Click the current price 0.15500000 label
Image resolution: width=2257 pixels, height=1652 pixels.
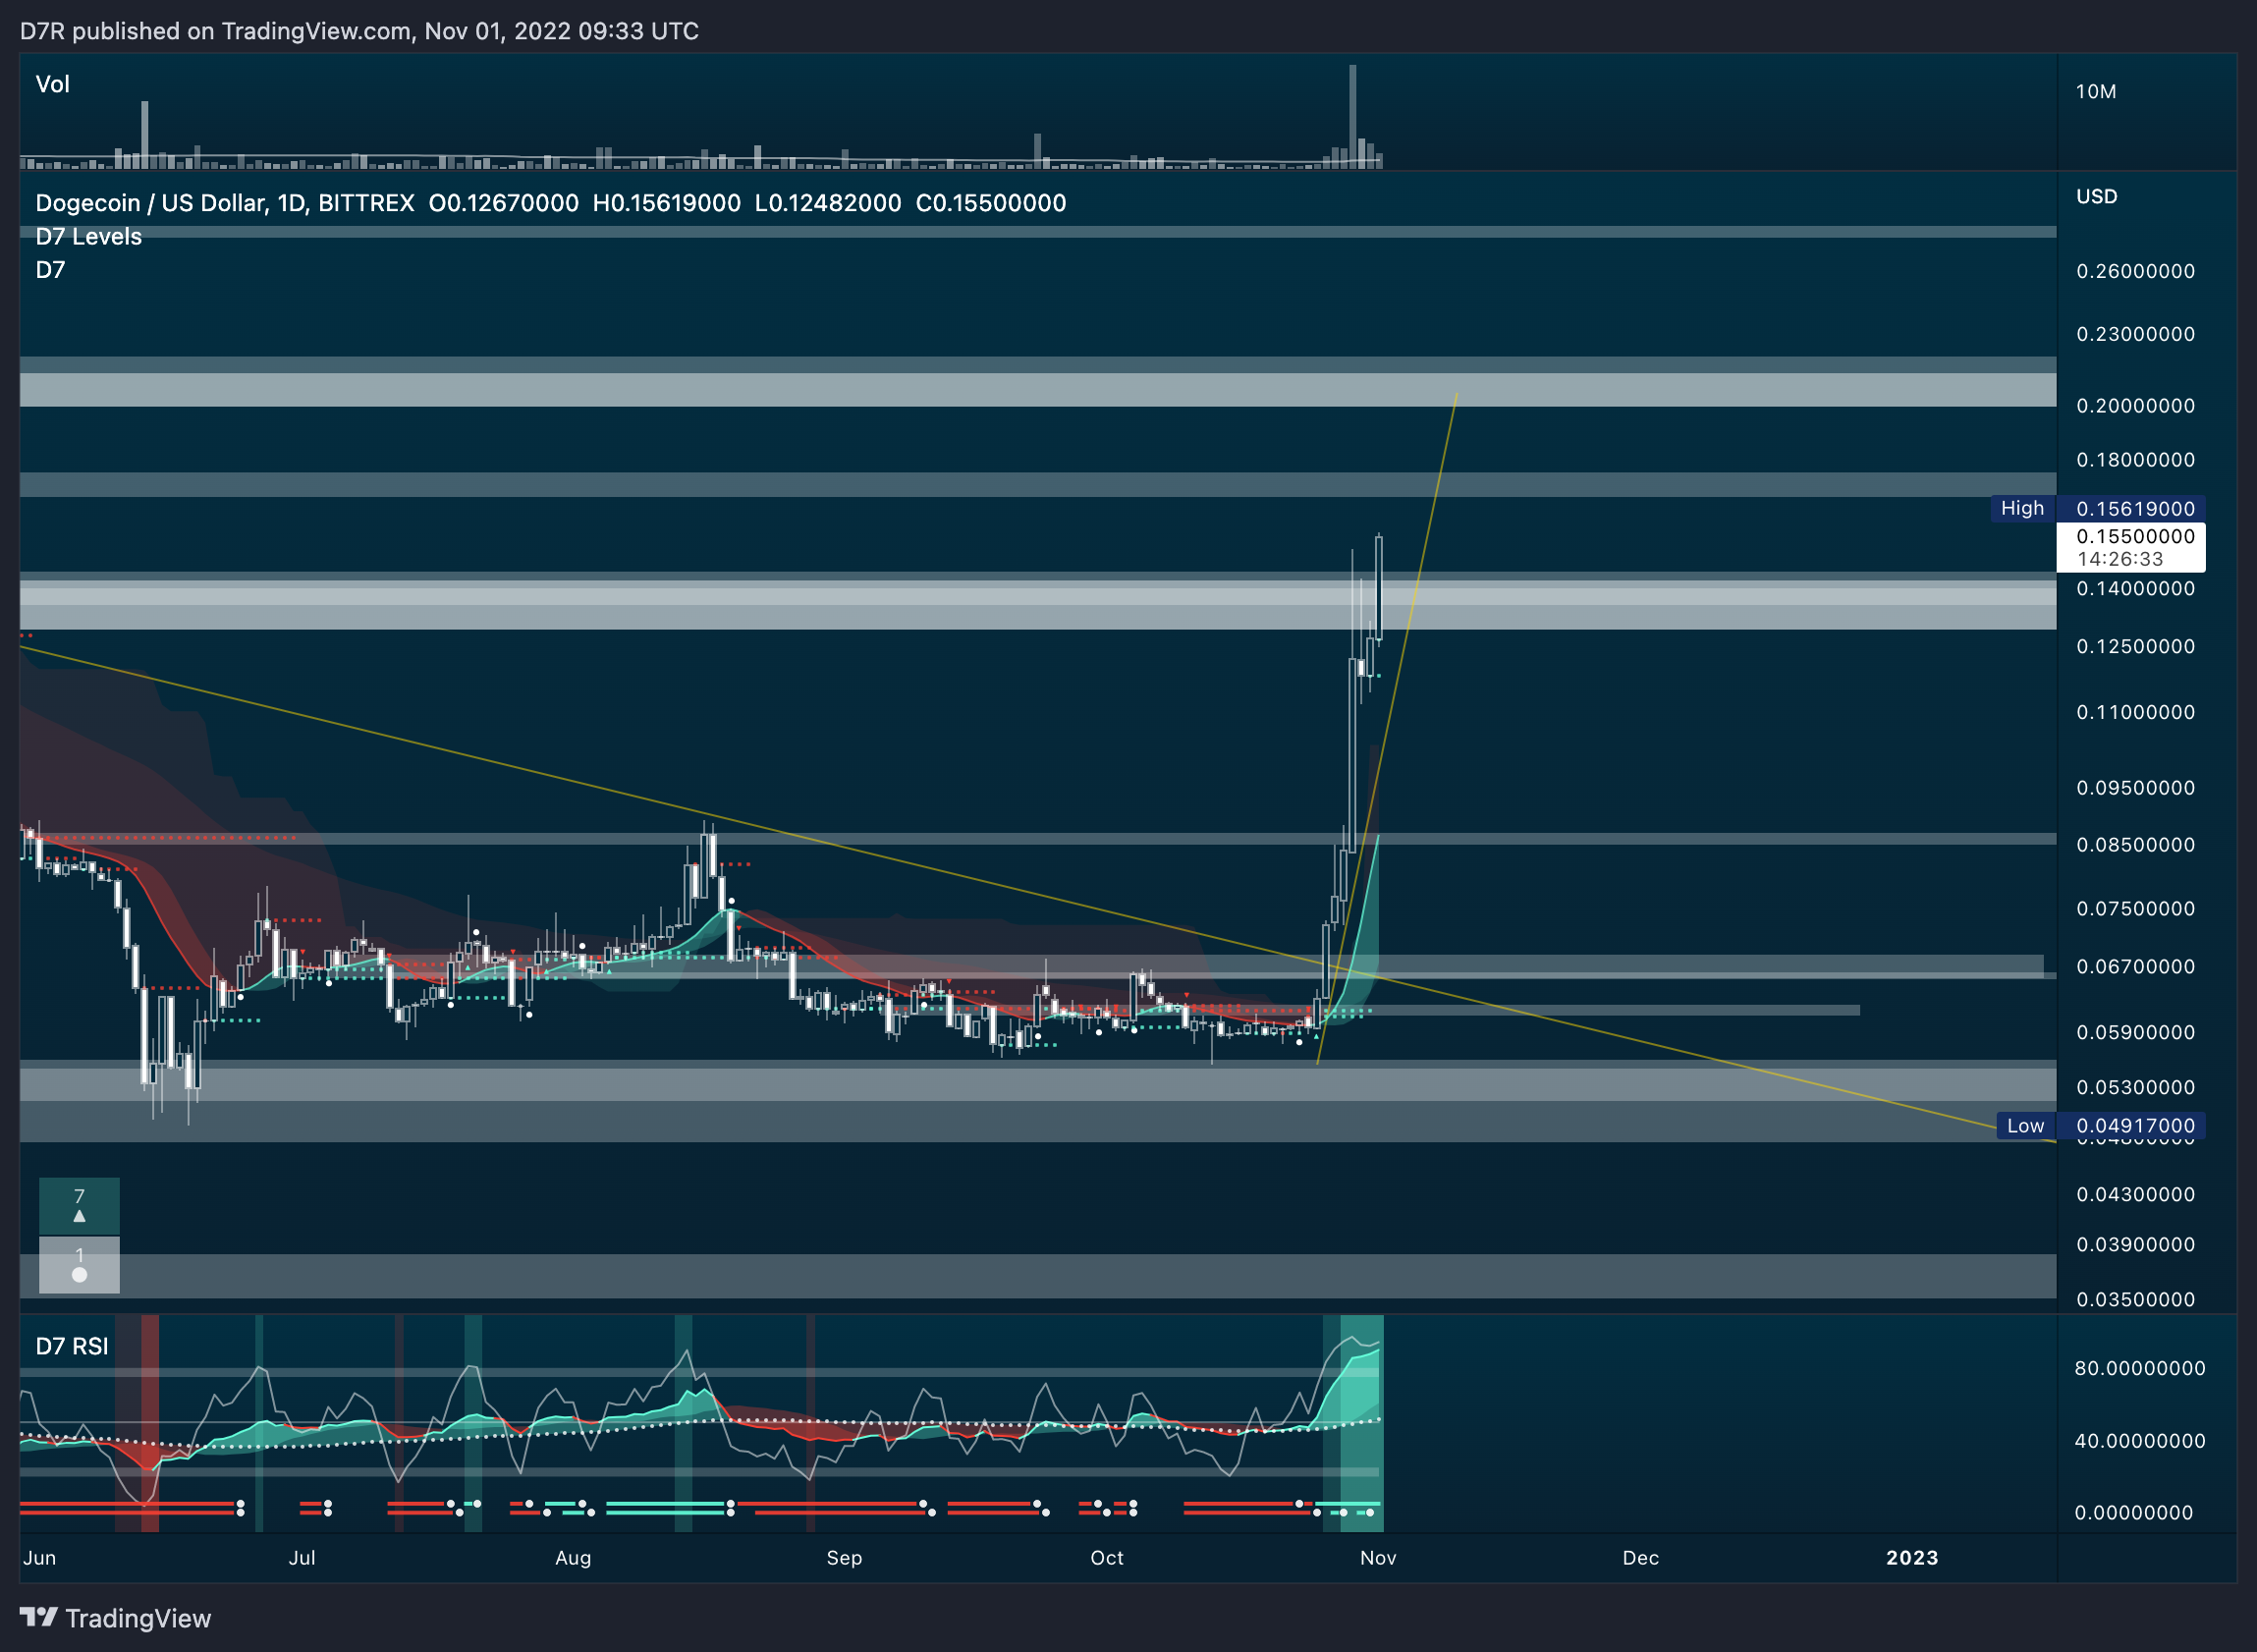click(2135, 537)
